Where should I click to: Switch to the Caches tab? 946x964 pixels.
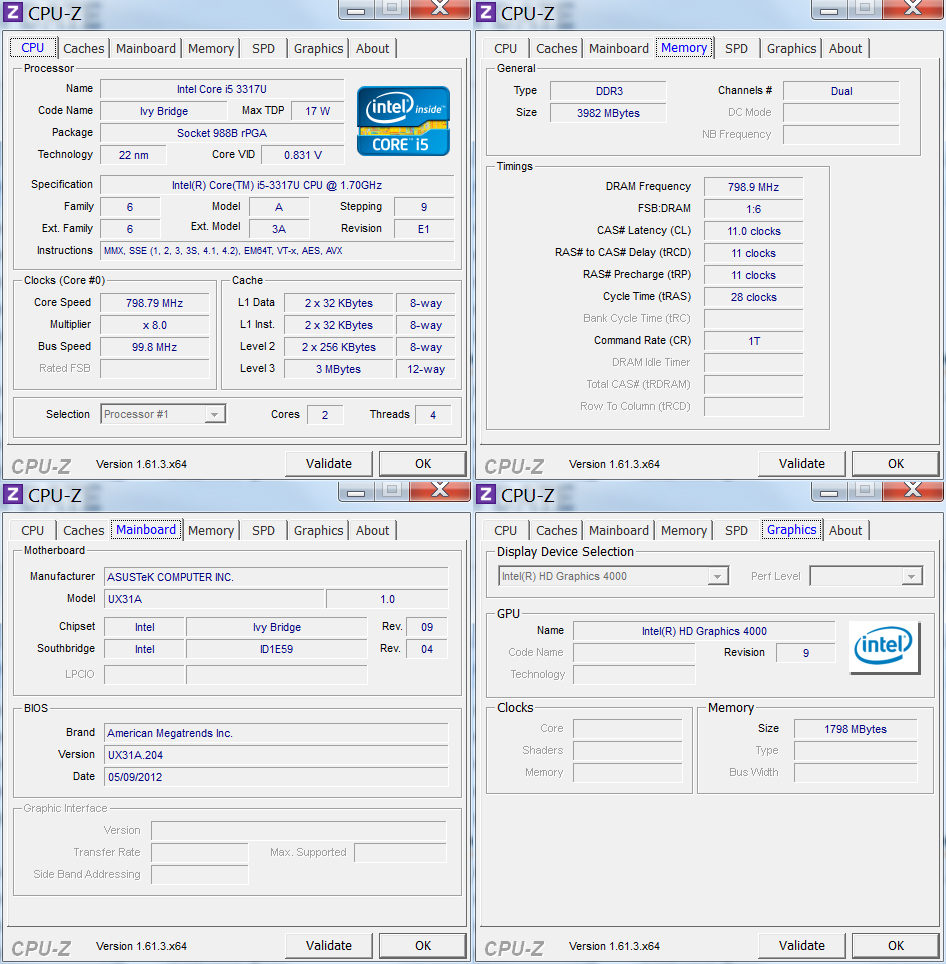(83, 47)
